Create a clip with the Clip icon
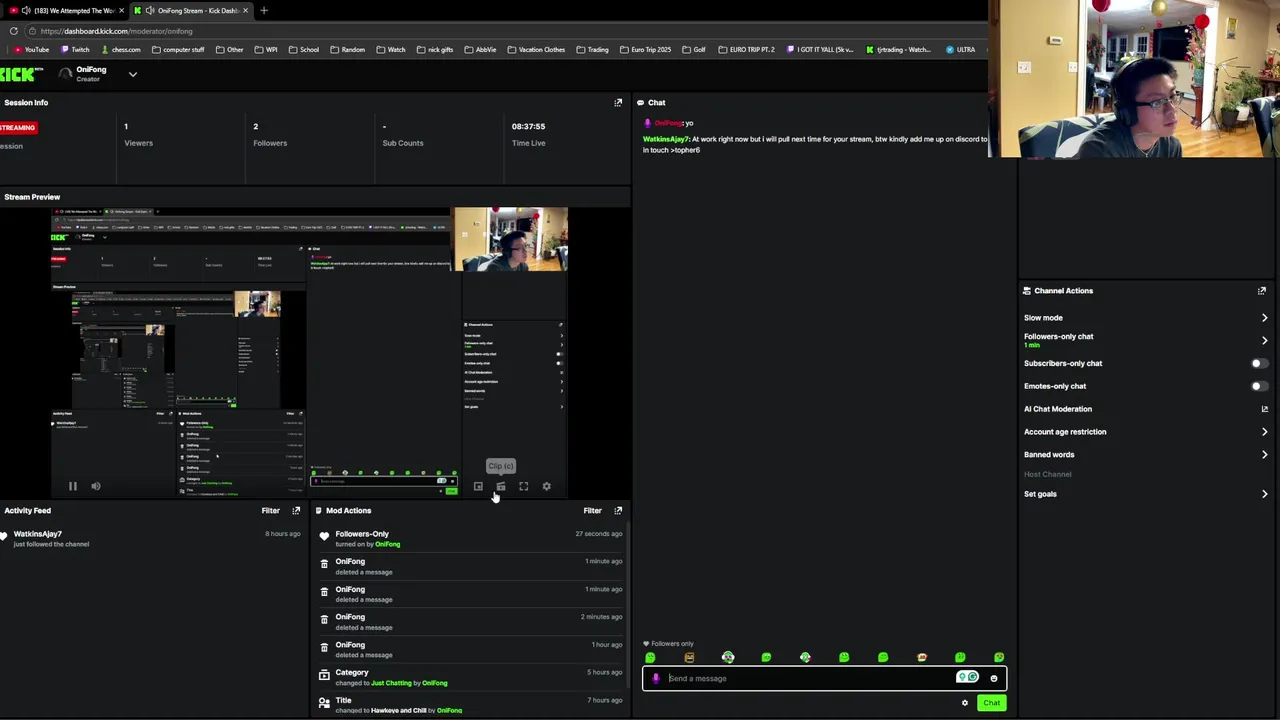Screen dimensions: 1280x720 point(501,486)
